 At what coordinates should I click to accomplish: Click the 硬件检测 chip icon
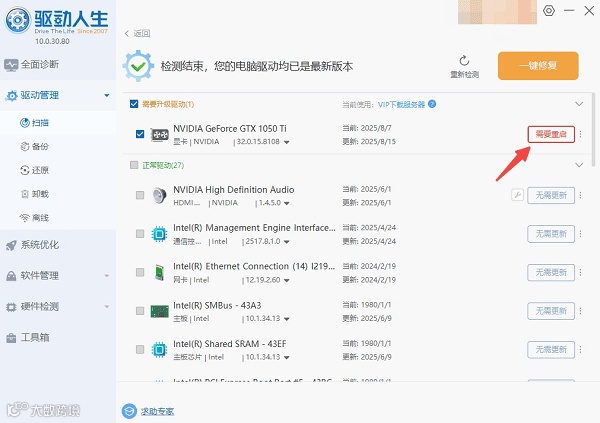(11, 307)
